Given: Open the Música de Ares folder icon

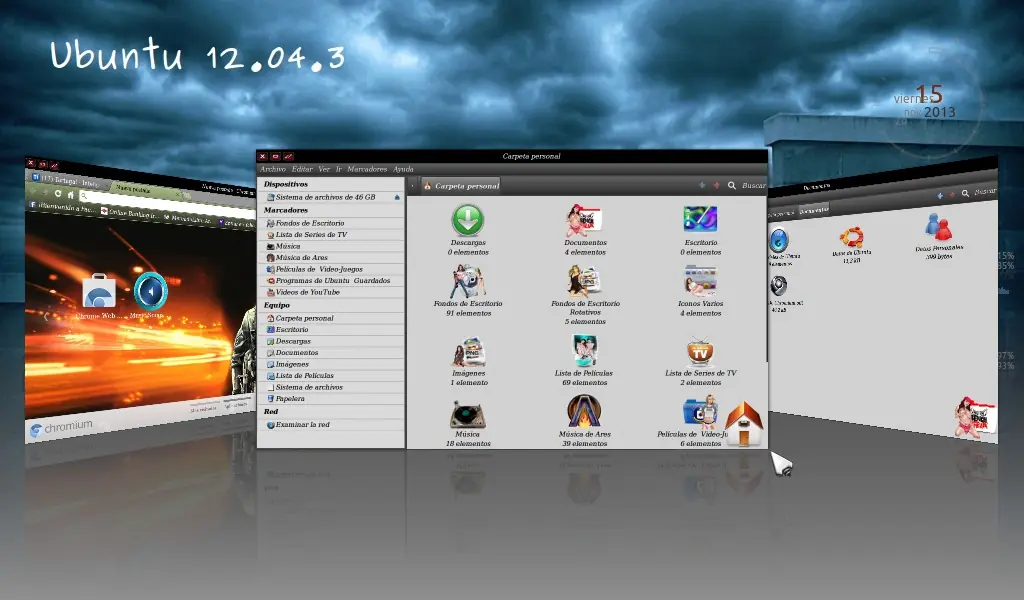Looking at the screenshot, I should (584, 412).
